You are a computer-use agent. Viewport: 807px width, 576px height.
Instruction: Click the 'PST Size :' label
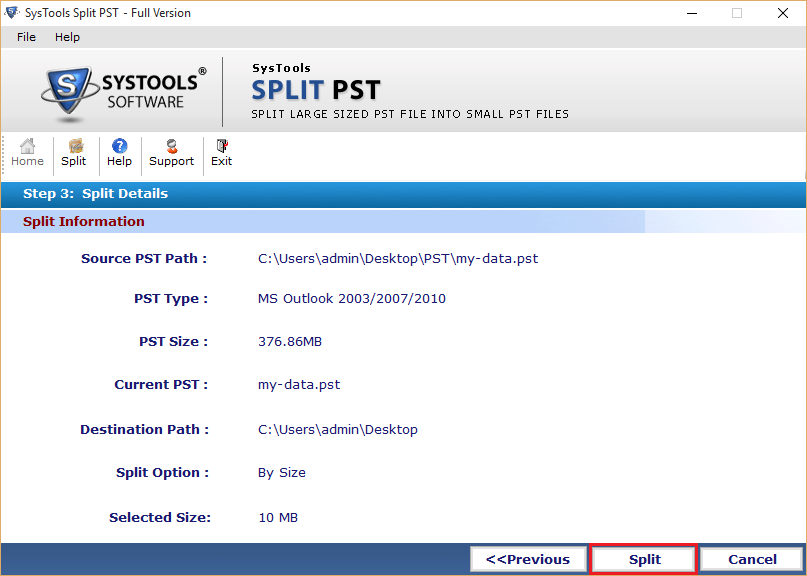click(173, 341)
